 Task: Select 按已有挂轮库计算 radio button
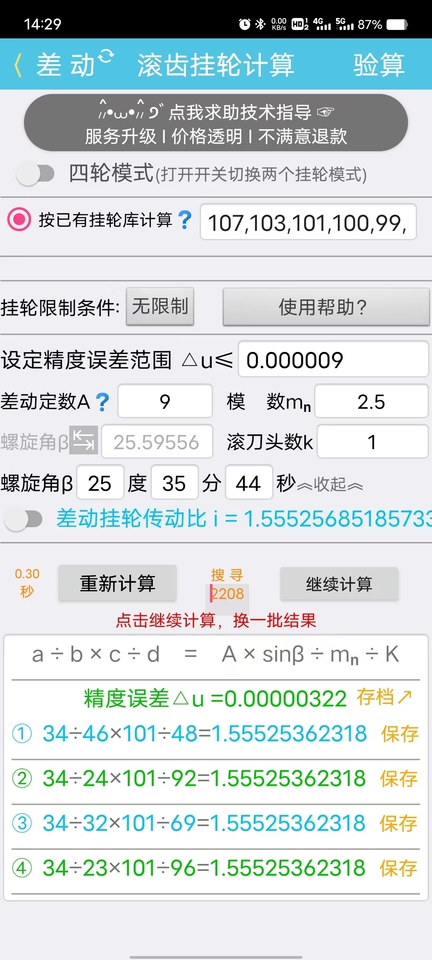pyautogui.click(x=19, y=219)
